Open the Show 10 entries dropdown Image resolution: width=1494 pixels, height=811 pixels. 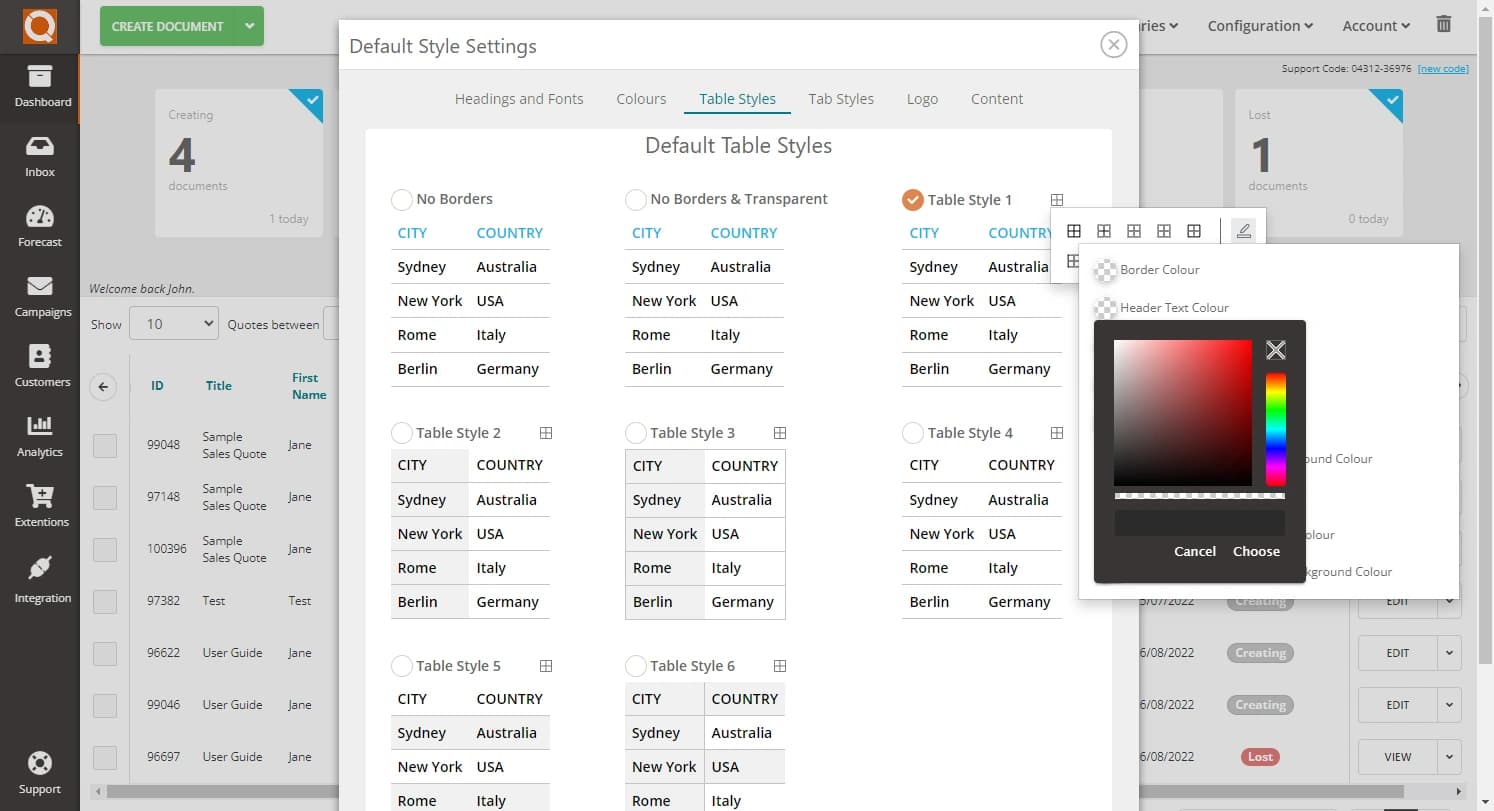pyautogui.click(x=173, y=323)
